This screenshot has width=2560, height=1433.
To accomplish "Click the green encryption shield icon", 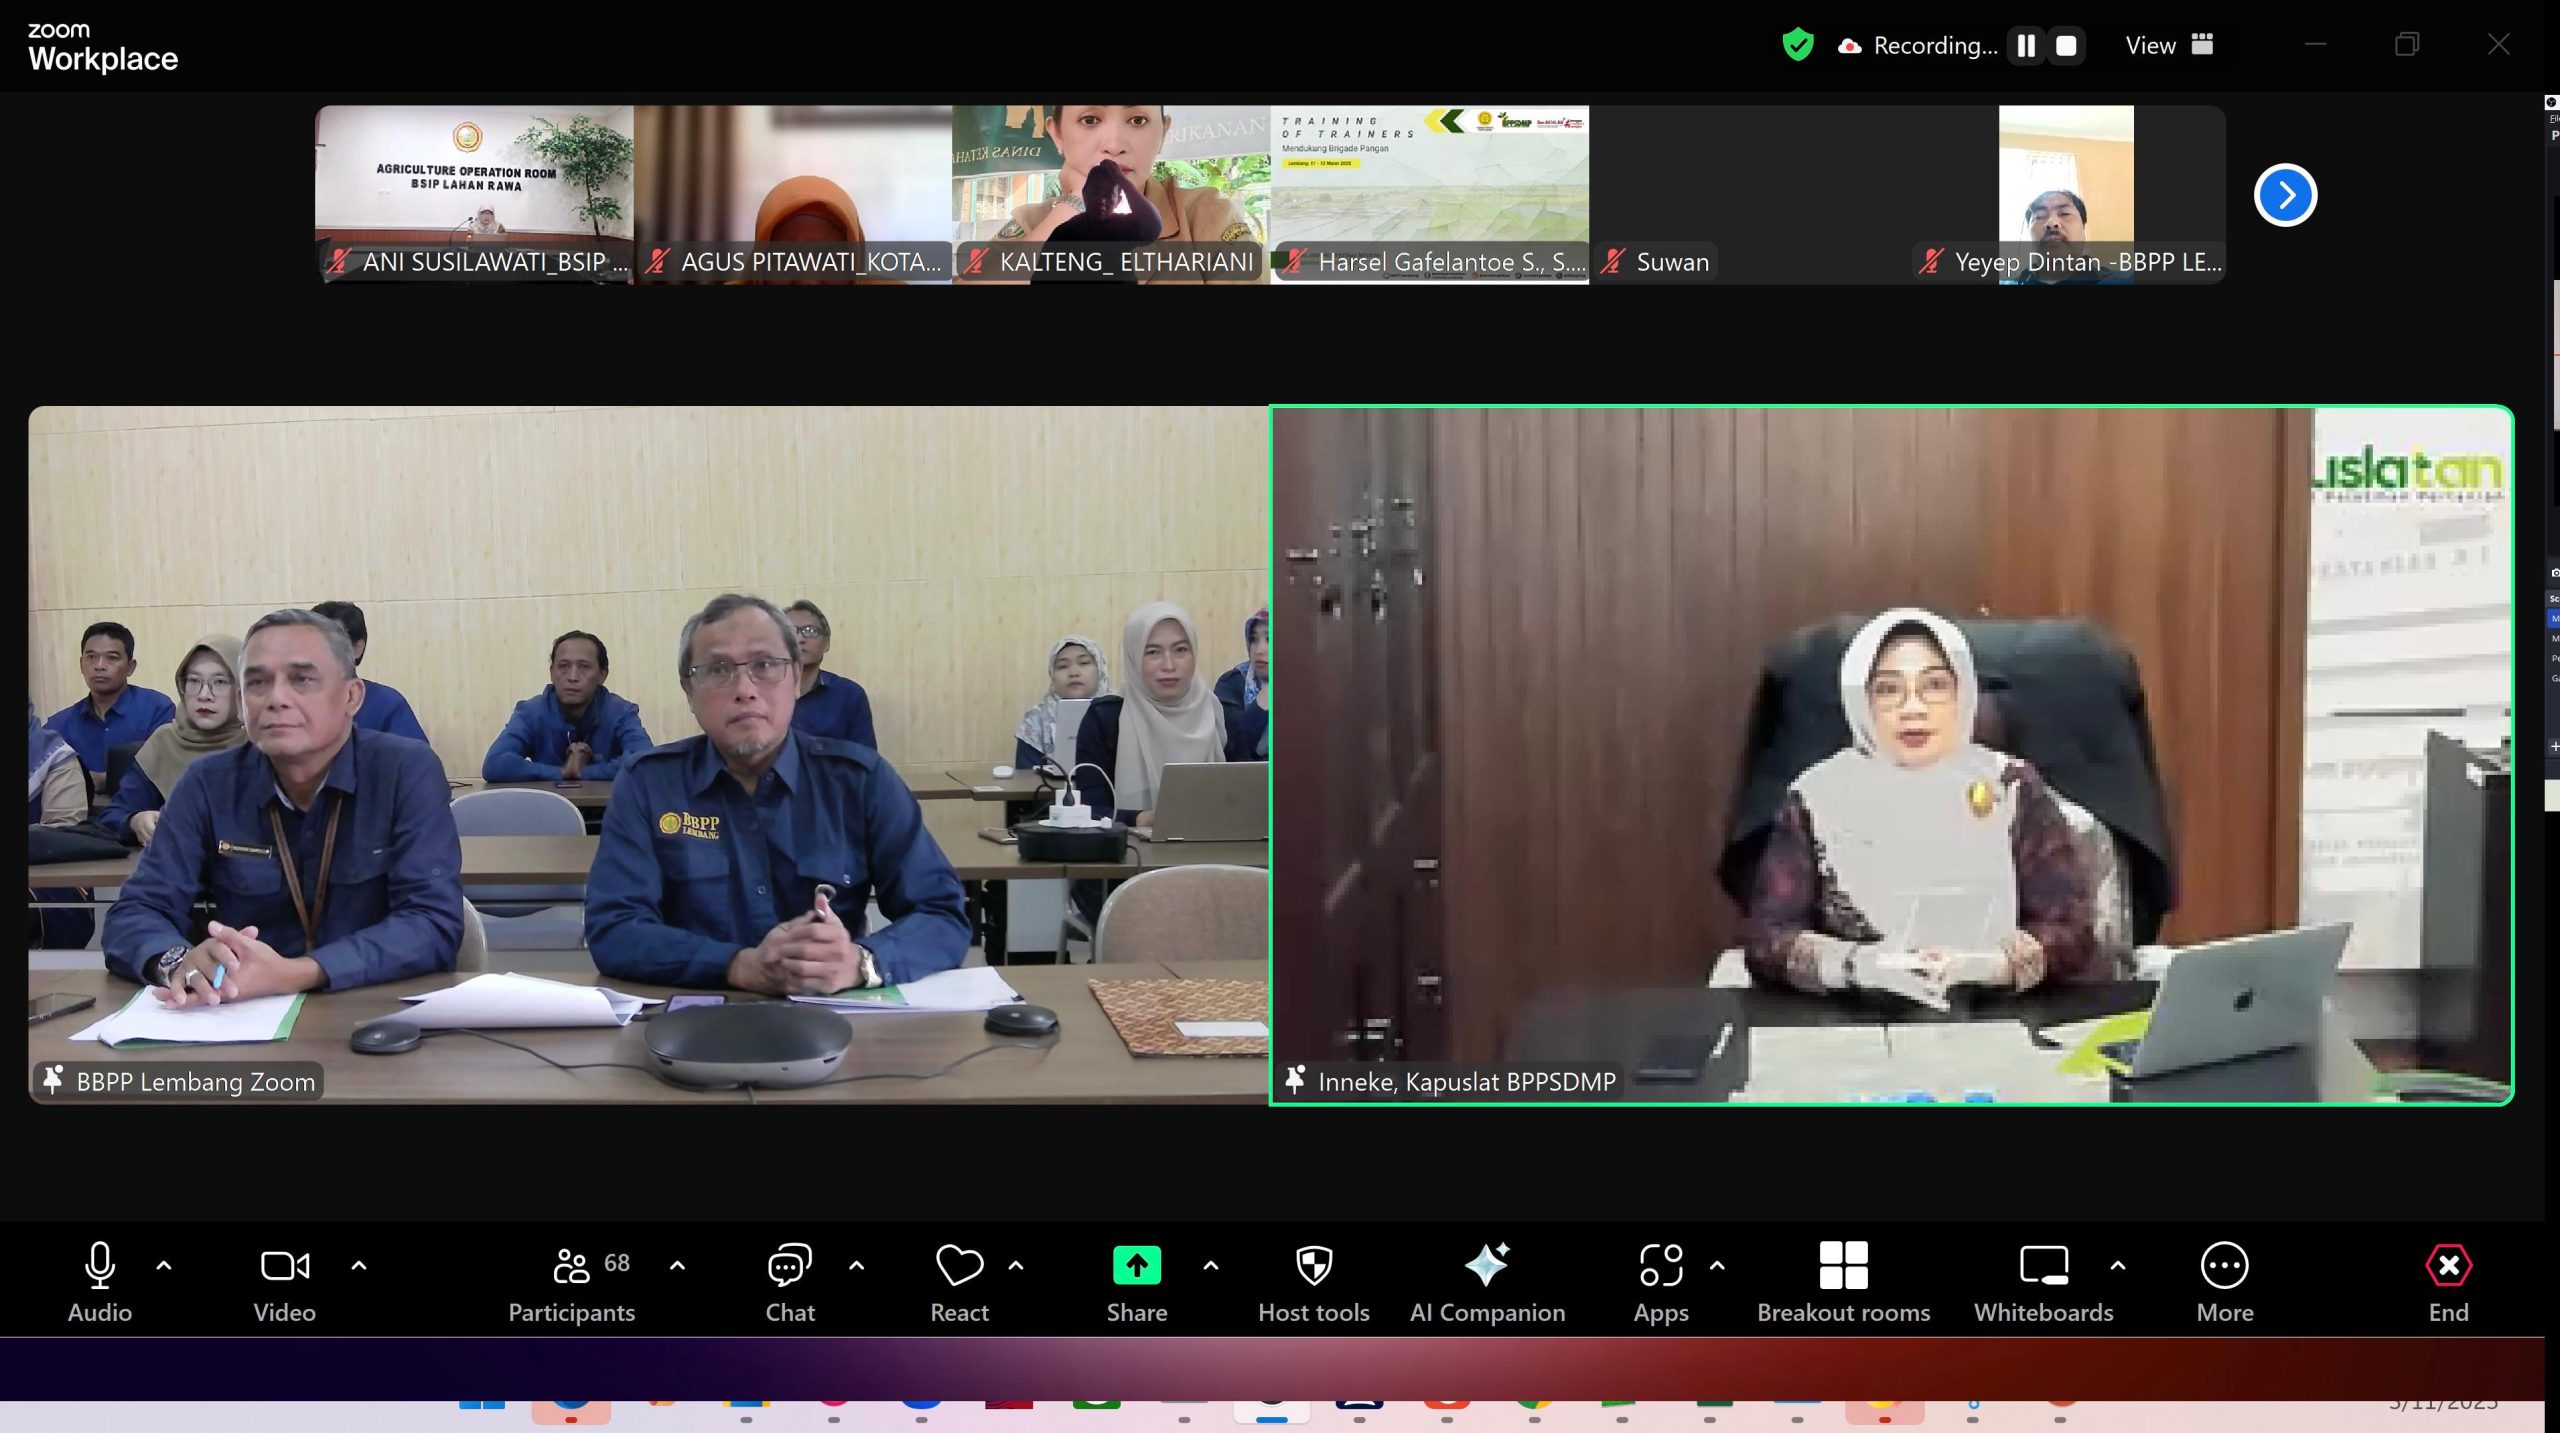I will [x=1797, y=45].
